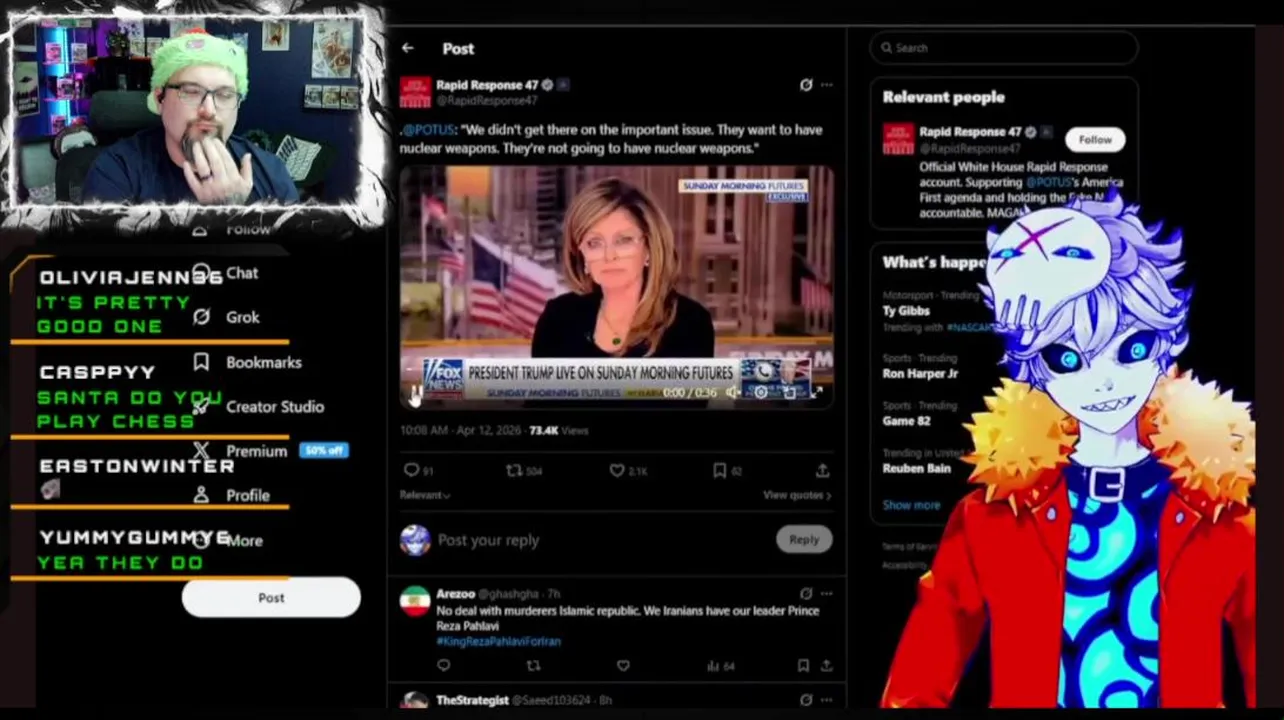This screenshot has width=1284, height=720.
Task: Bookmark Arezoo's comment
Action: (803, 665)
